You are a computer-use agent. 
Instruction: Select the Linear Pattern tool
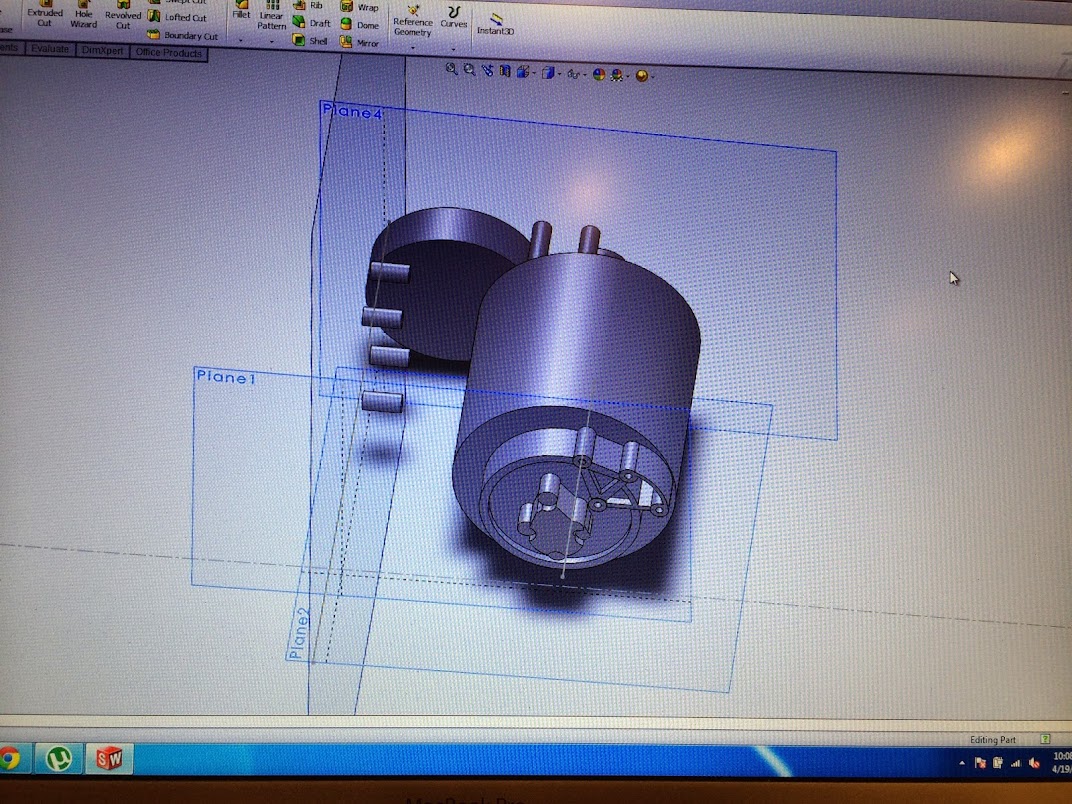271,16
